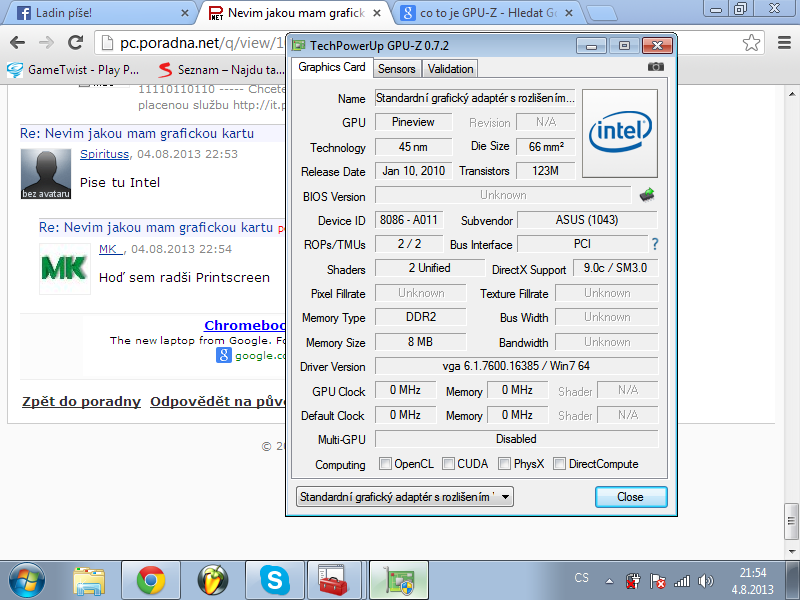
Task: Open the Validation tab
Action: (450, 69)
